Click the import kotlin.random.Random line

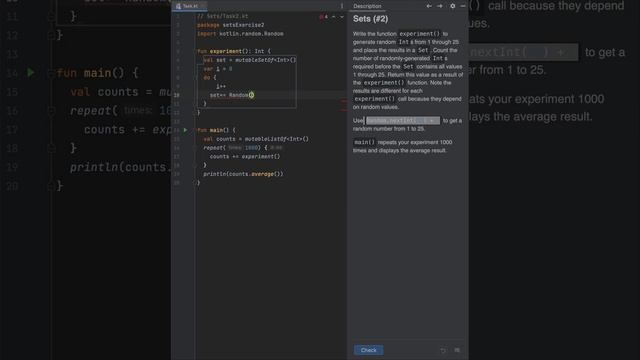coord(240,34)
